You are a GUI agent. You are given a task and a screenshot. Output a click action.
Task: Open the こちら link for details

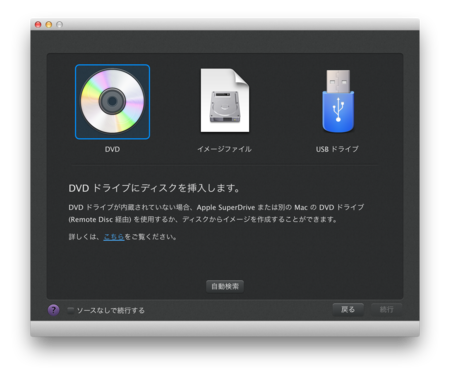pos(114,237)
